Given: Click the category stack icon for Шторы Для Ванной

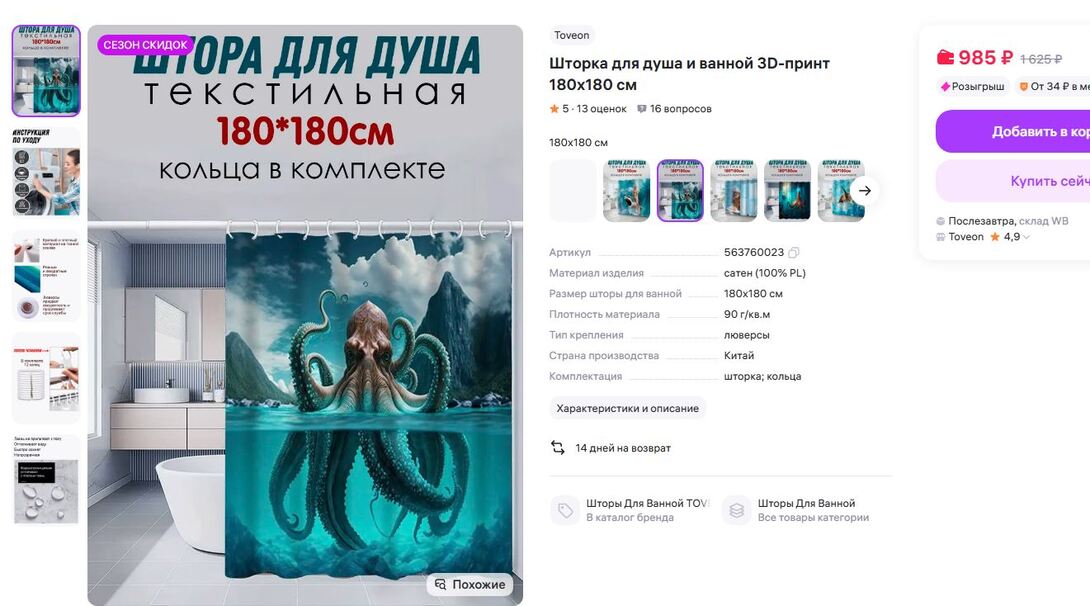Looking at the screenshot, I should tap(737, 510).
